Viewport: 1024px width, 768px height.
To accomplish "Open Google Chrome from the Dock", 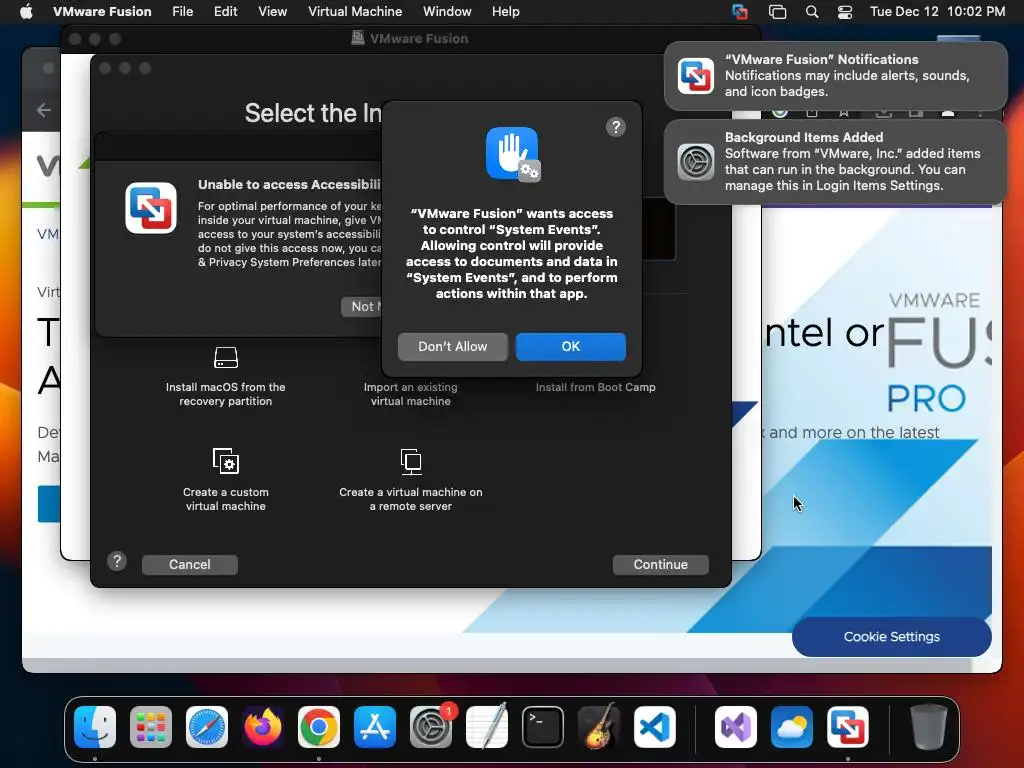I will click(x=319, y=727).
